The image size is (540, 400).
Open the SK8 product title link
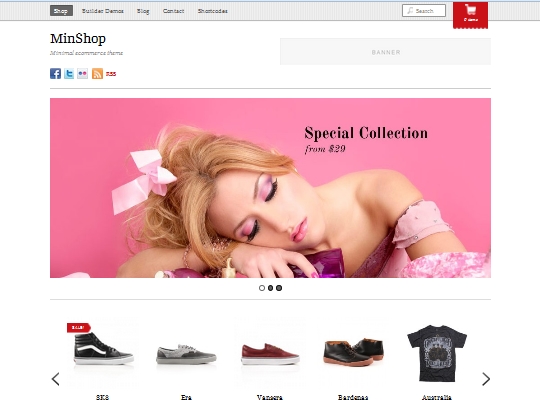[102, 397]
